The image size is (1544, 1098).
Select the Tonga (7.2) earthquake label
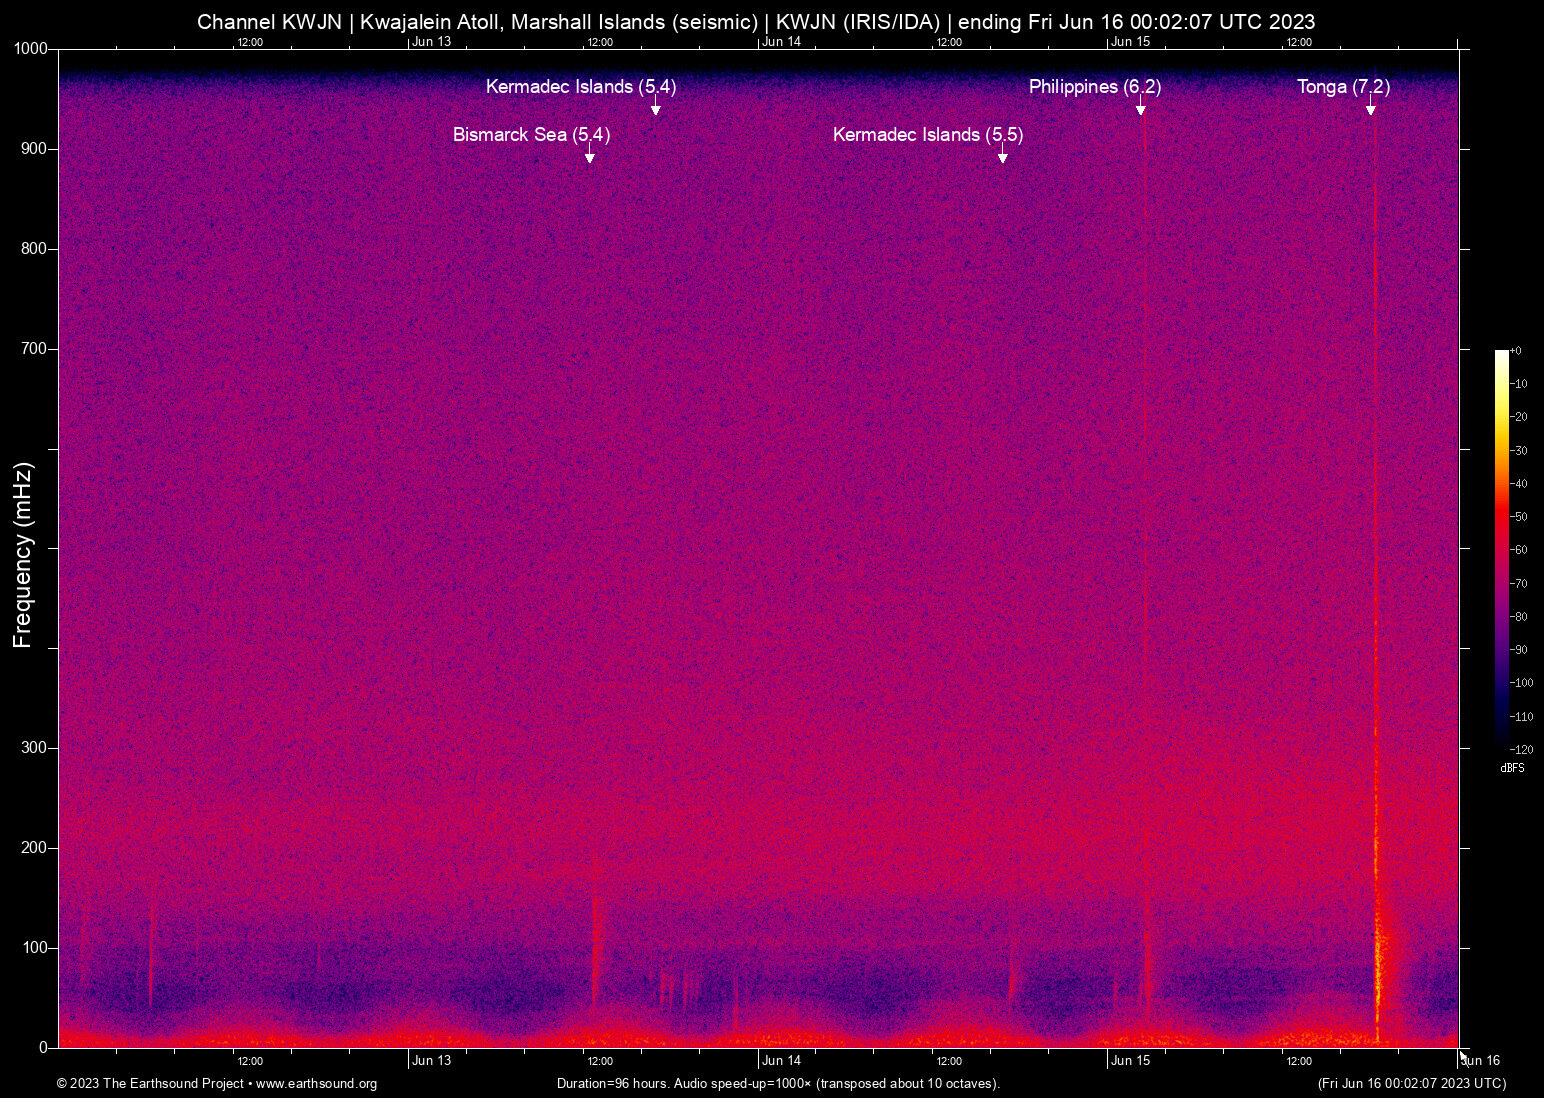(x=1343, y=87)
